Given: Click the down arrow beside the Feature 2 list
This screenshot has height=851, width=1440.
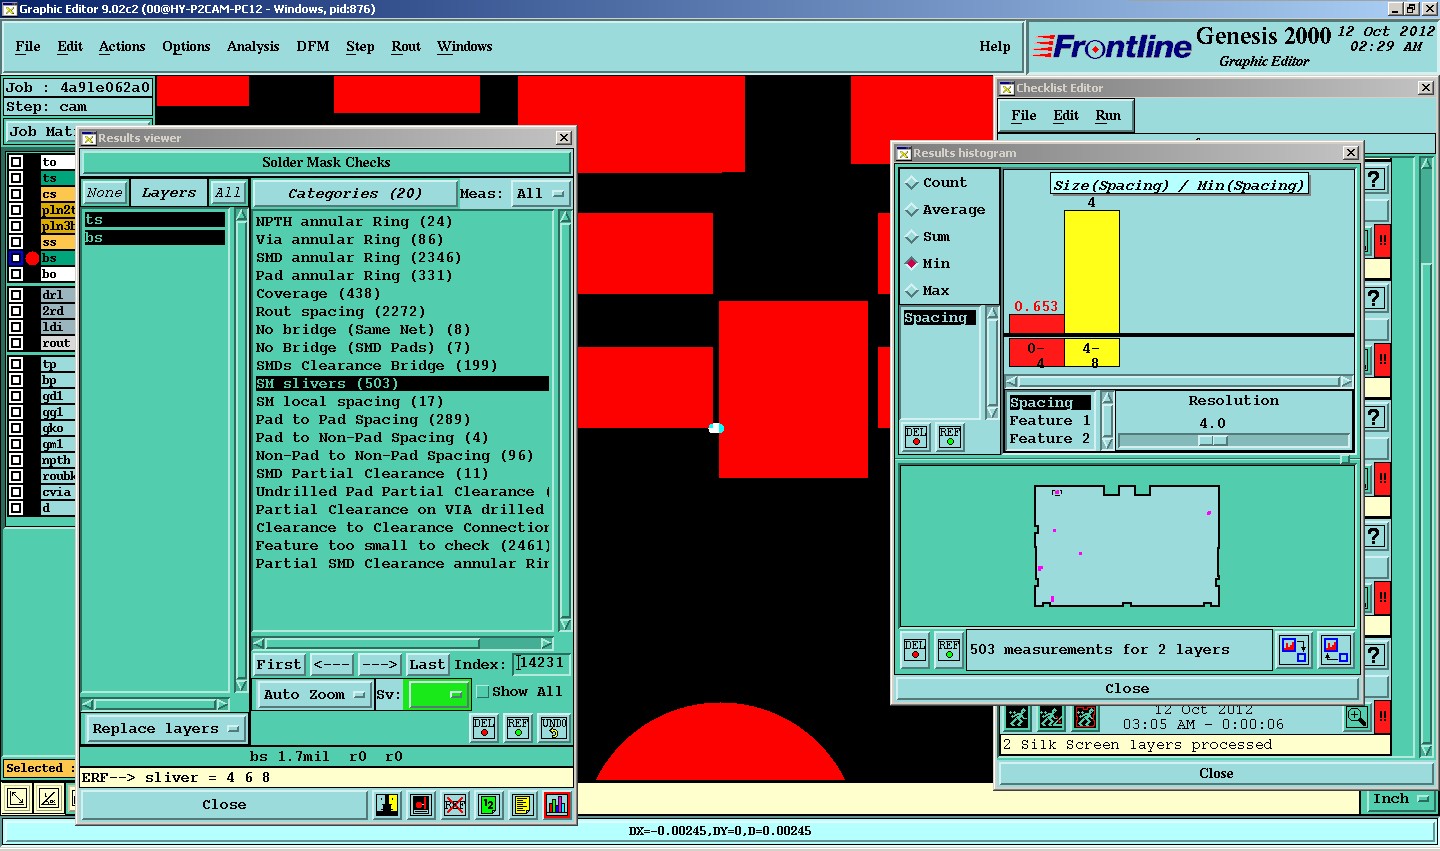Looking at the screenshot, I should click(x=1107, y=442).
